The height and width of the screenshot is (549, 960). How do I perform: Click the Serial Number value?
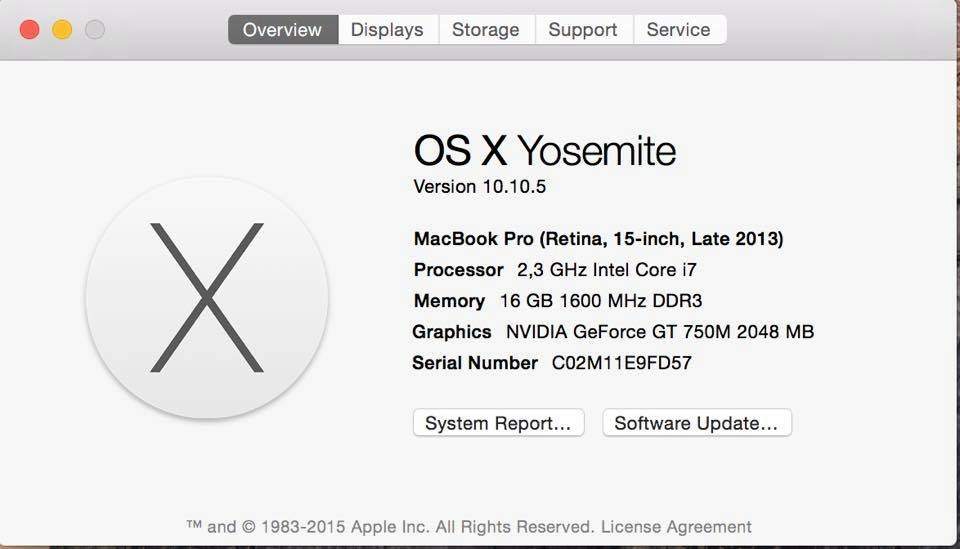[x=621, y=363]
